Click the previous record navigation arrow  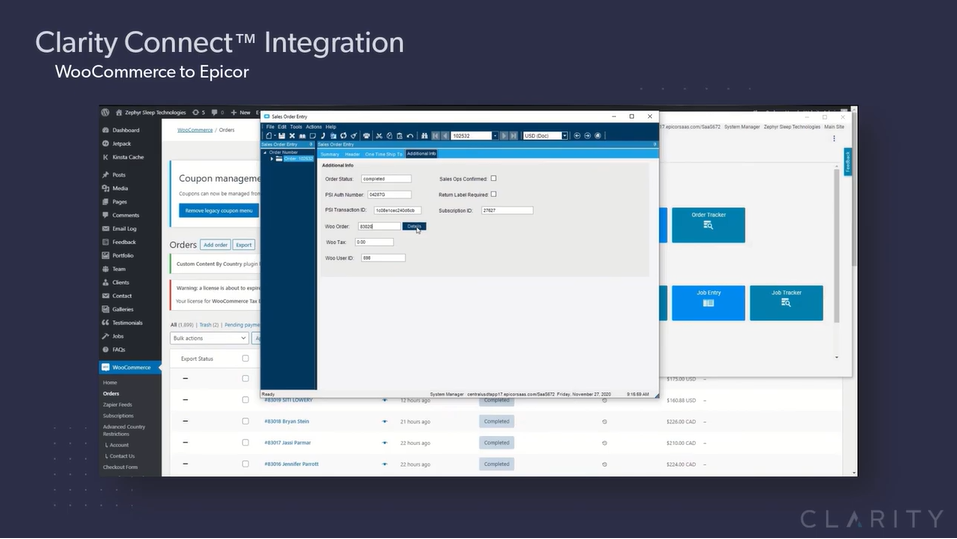point(445,136)
